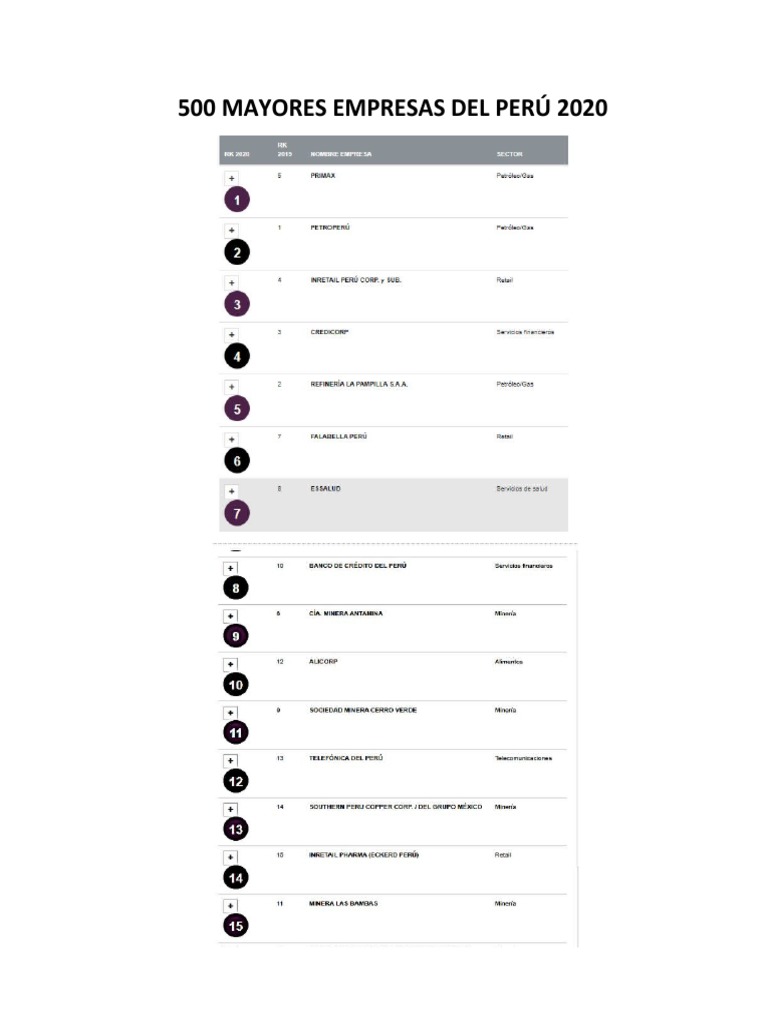Viewport: 768px width, 1024px height.
Task: Click the rank 10 circle badge
Action: click(x=236, y=684)
